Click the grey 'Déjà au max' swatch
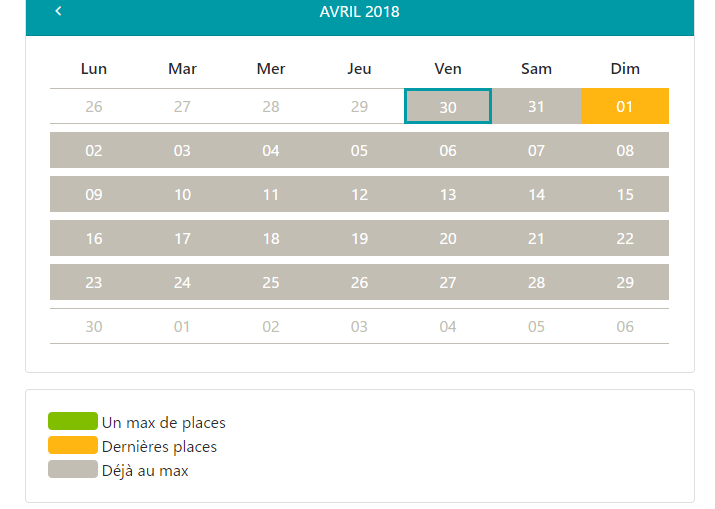 [x=73, y=469]
